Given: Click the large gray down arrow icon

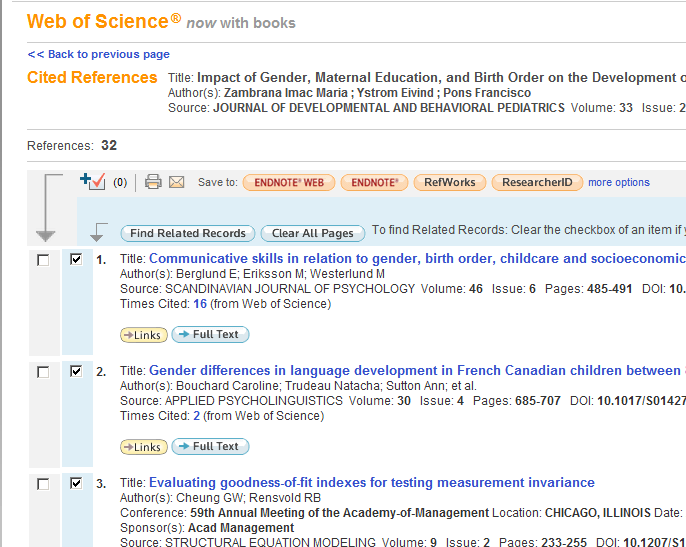Looking at the screenshot, I should [x=48, y=208].
